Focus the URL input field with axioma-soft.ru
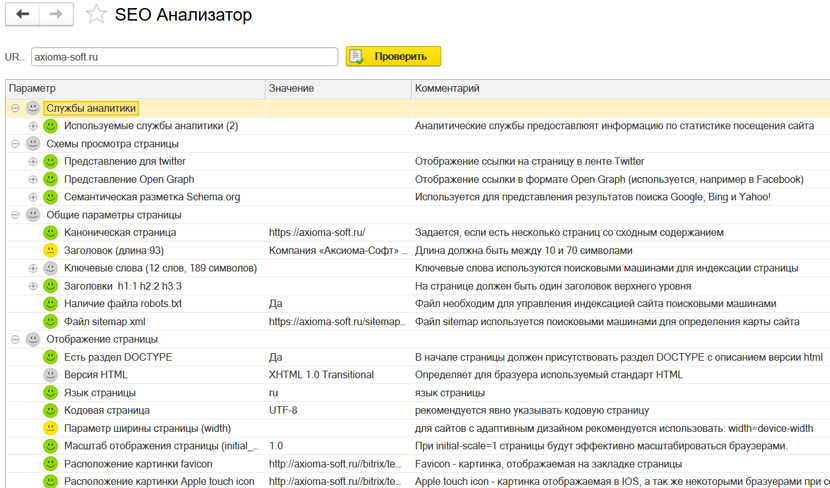The height and width of the screenshot is (488, 830). pyautogui.click(x=184, y=57)
